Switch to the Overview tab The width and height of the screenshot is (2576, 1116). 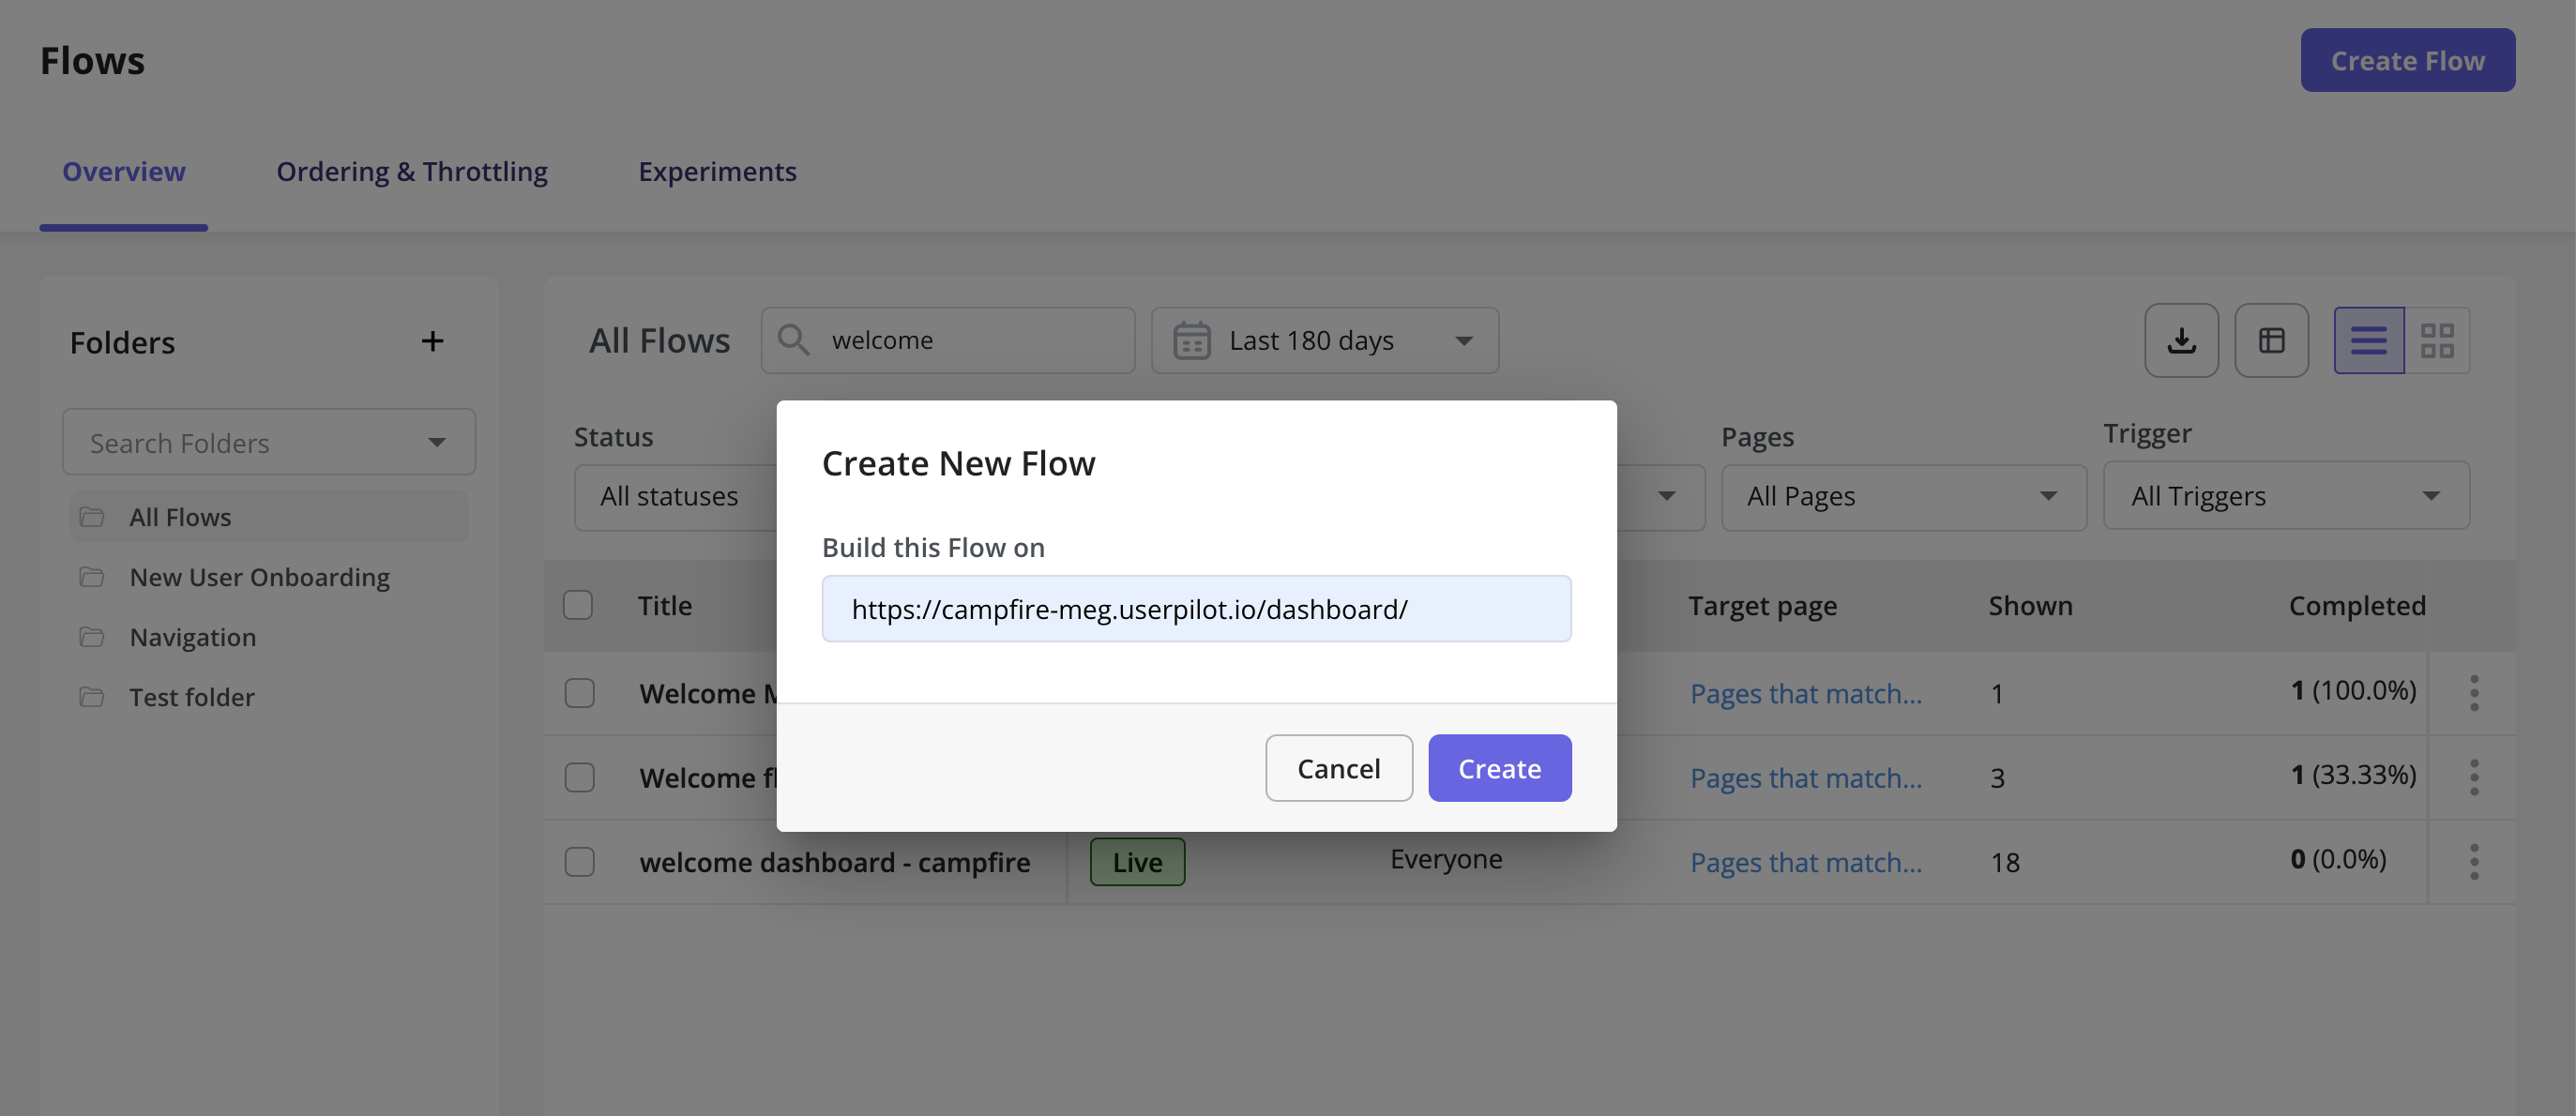(x=124, y=172)
